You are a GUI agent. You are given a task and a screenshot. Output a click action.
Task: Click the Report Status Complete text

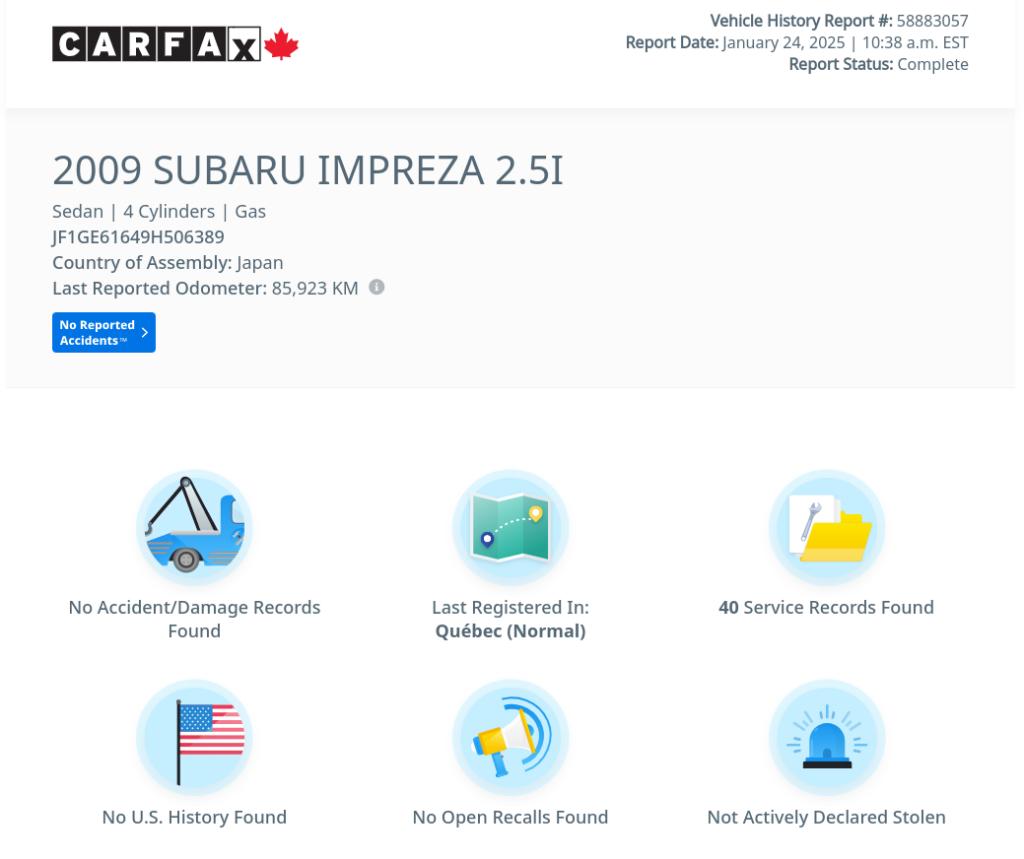[x=878, y=65]
